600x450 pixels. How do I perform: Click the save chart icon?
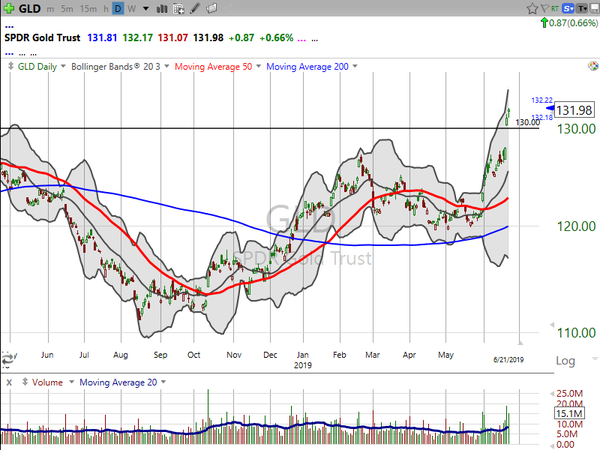click(x=595, y=8)
